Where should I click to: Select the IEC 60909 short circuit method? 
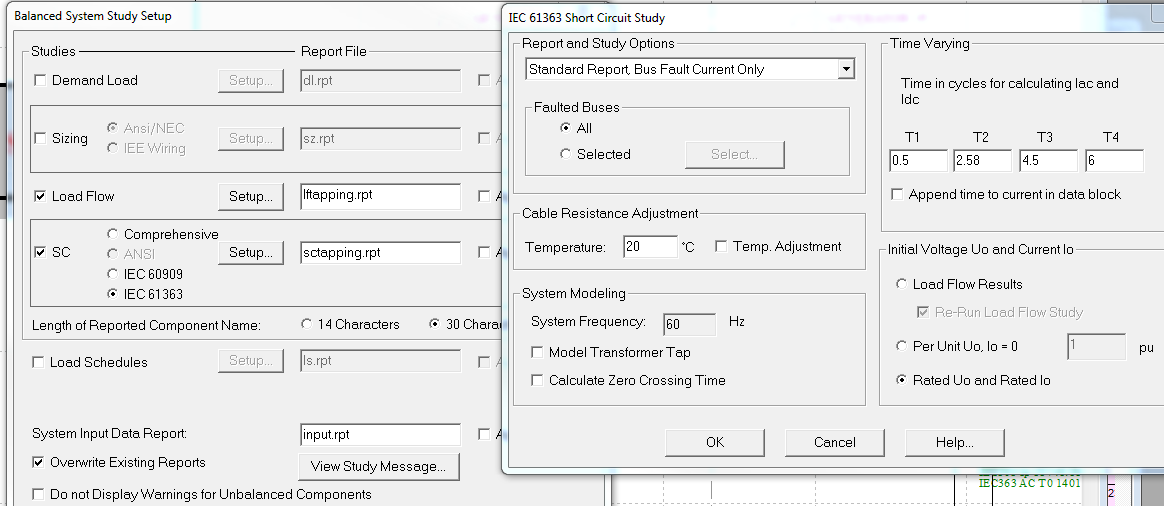[113, 274]
